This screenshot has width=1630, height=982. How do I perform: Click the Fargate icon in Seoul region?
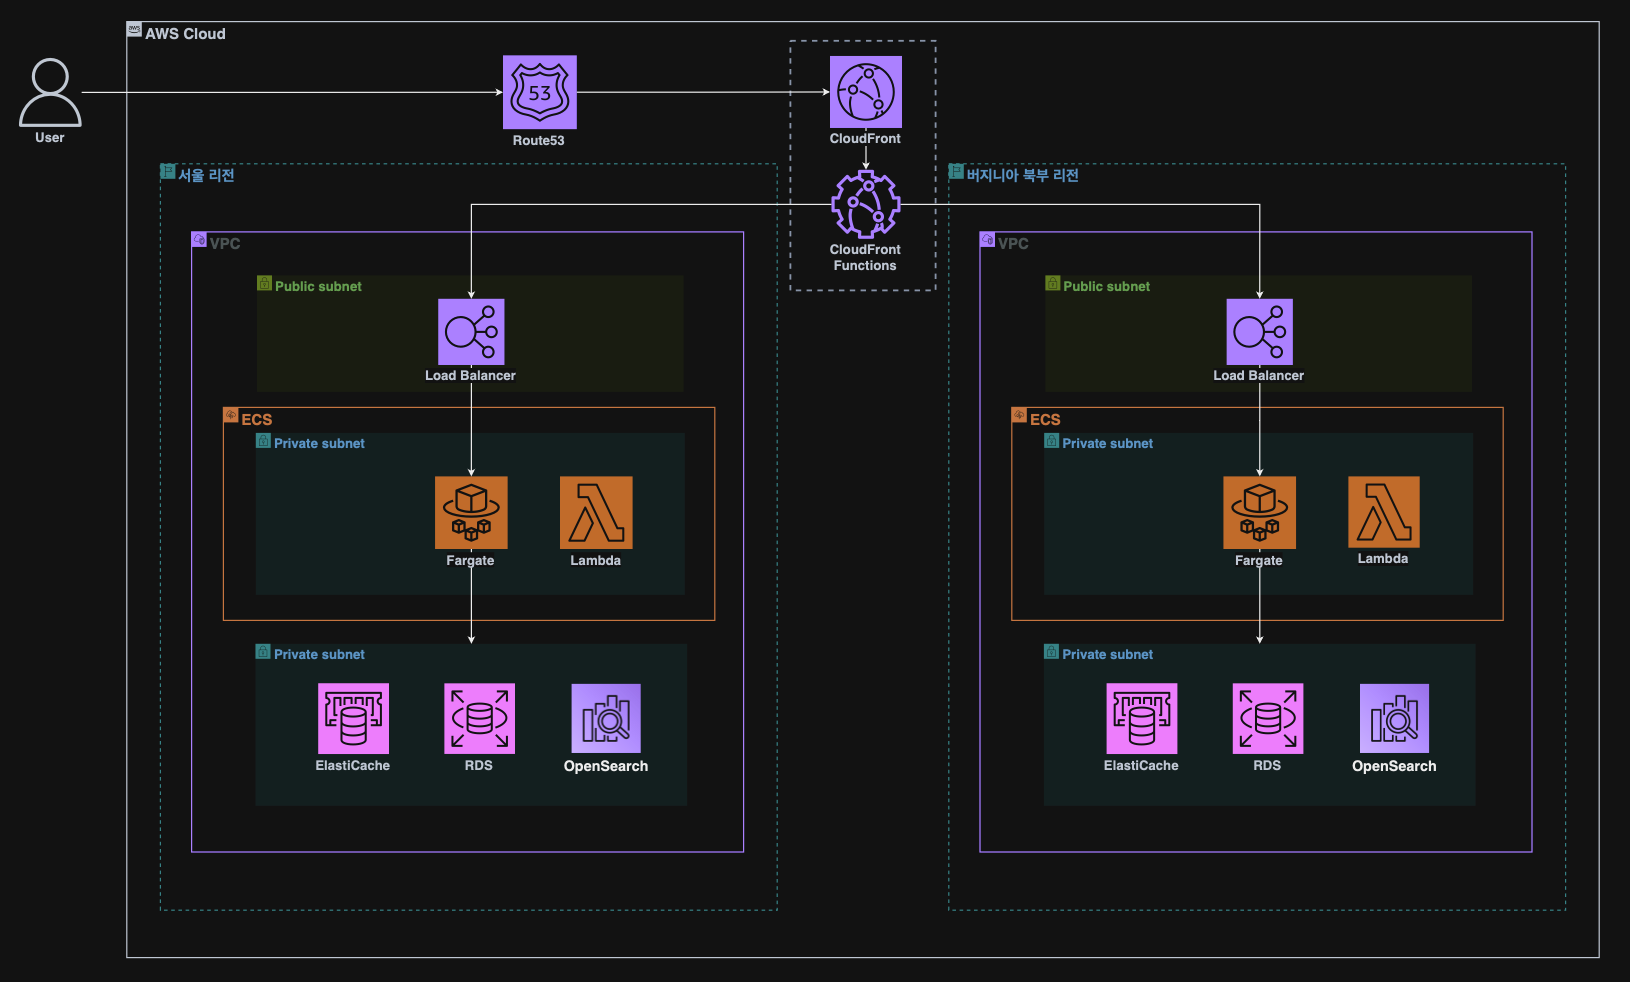click(471, 512)
